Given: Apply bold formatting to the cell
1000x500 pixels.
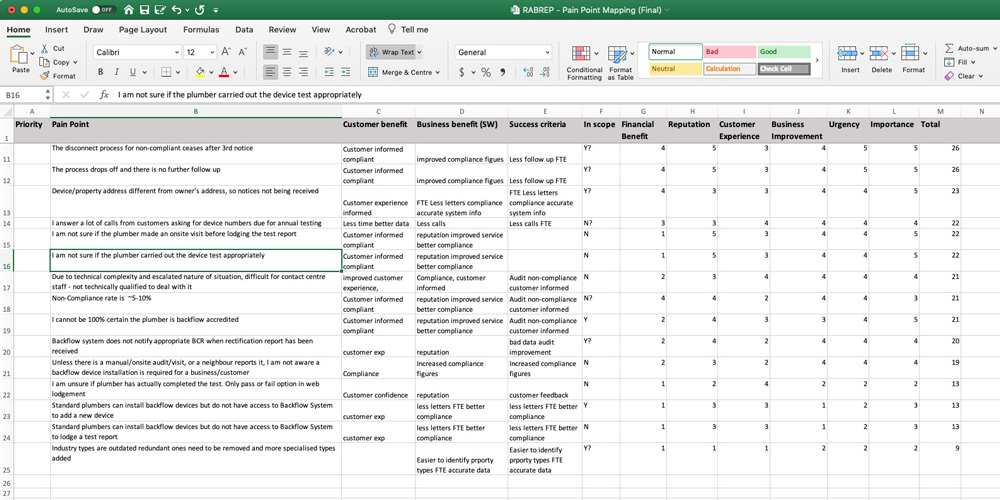Looking at the screenshot, I should [x=100, y=72].
